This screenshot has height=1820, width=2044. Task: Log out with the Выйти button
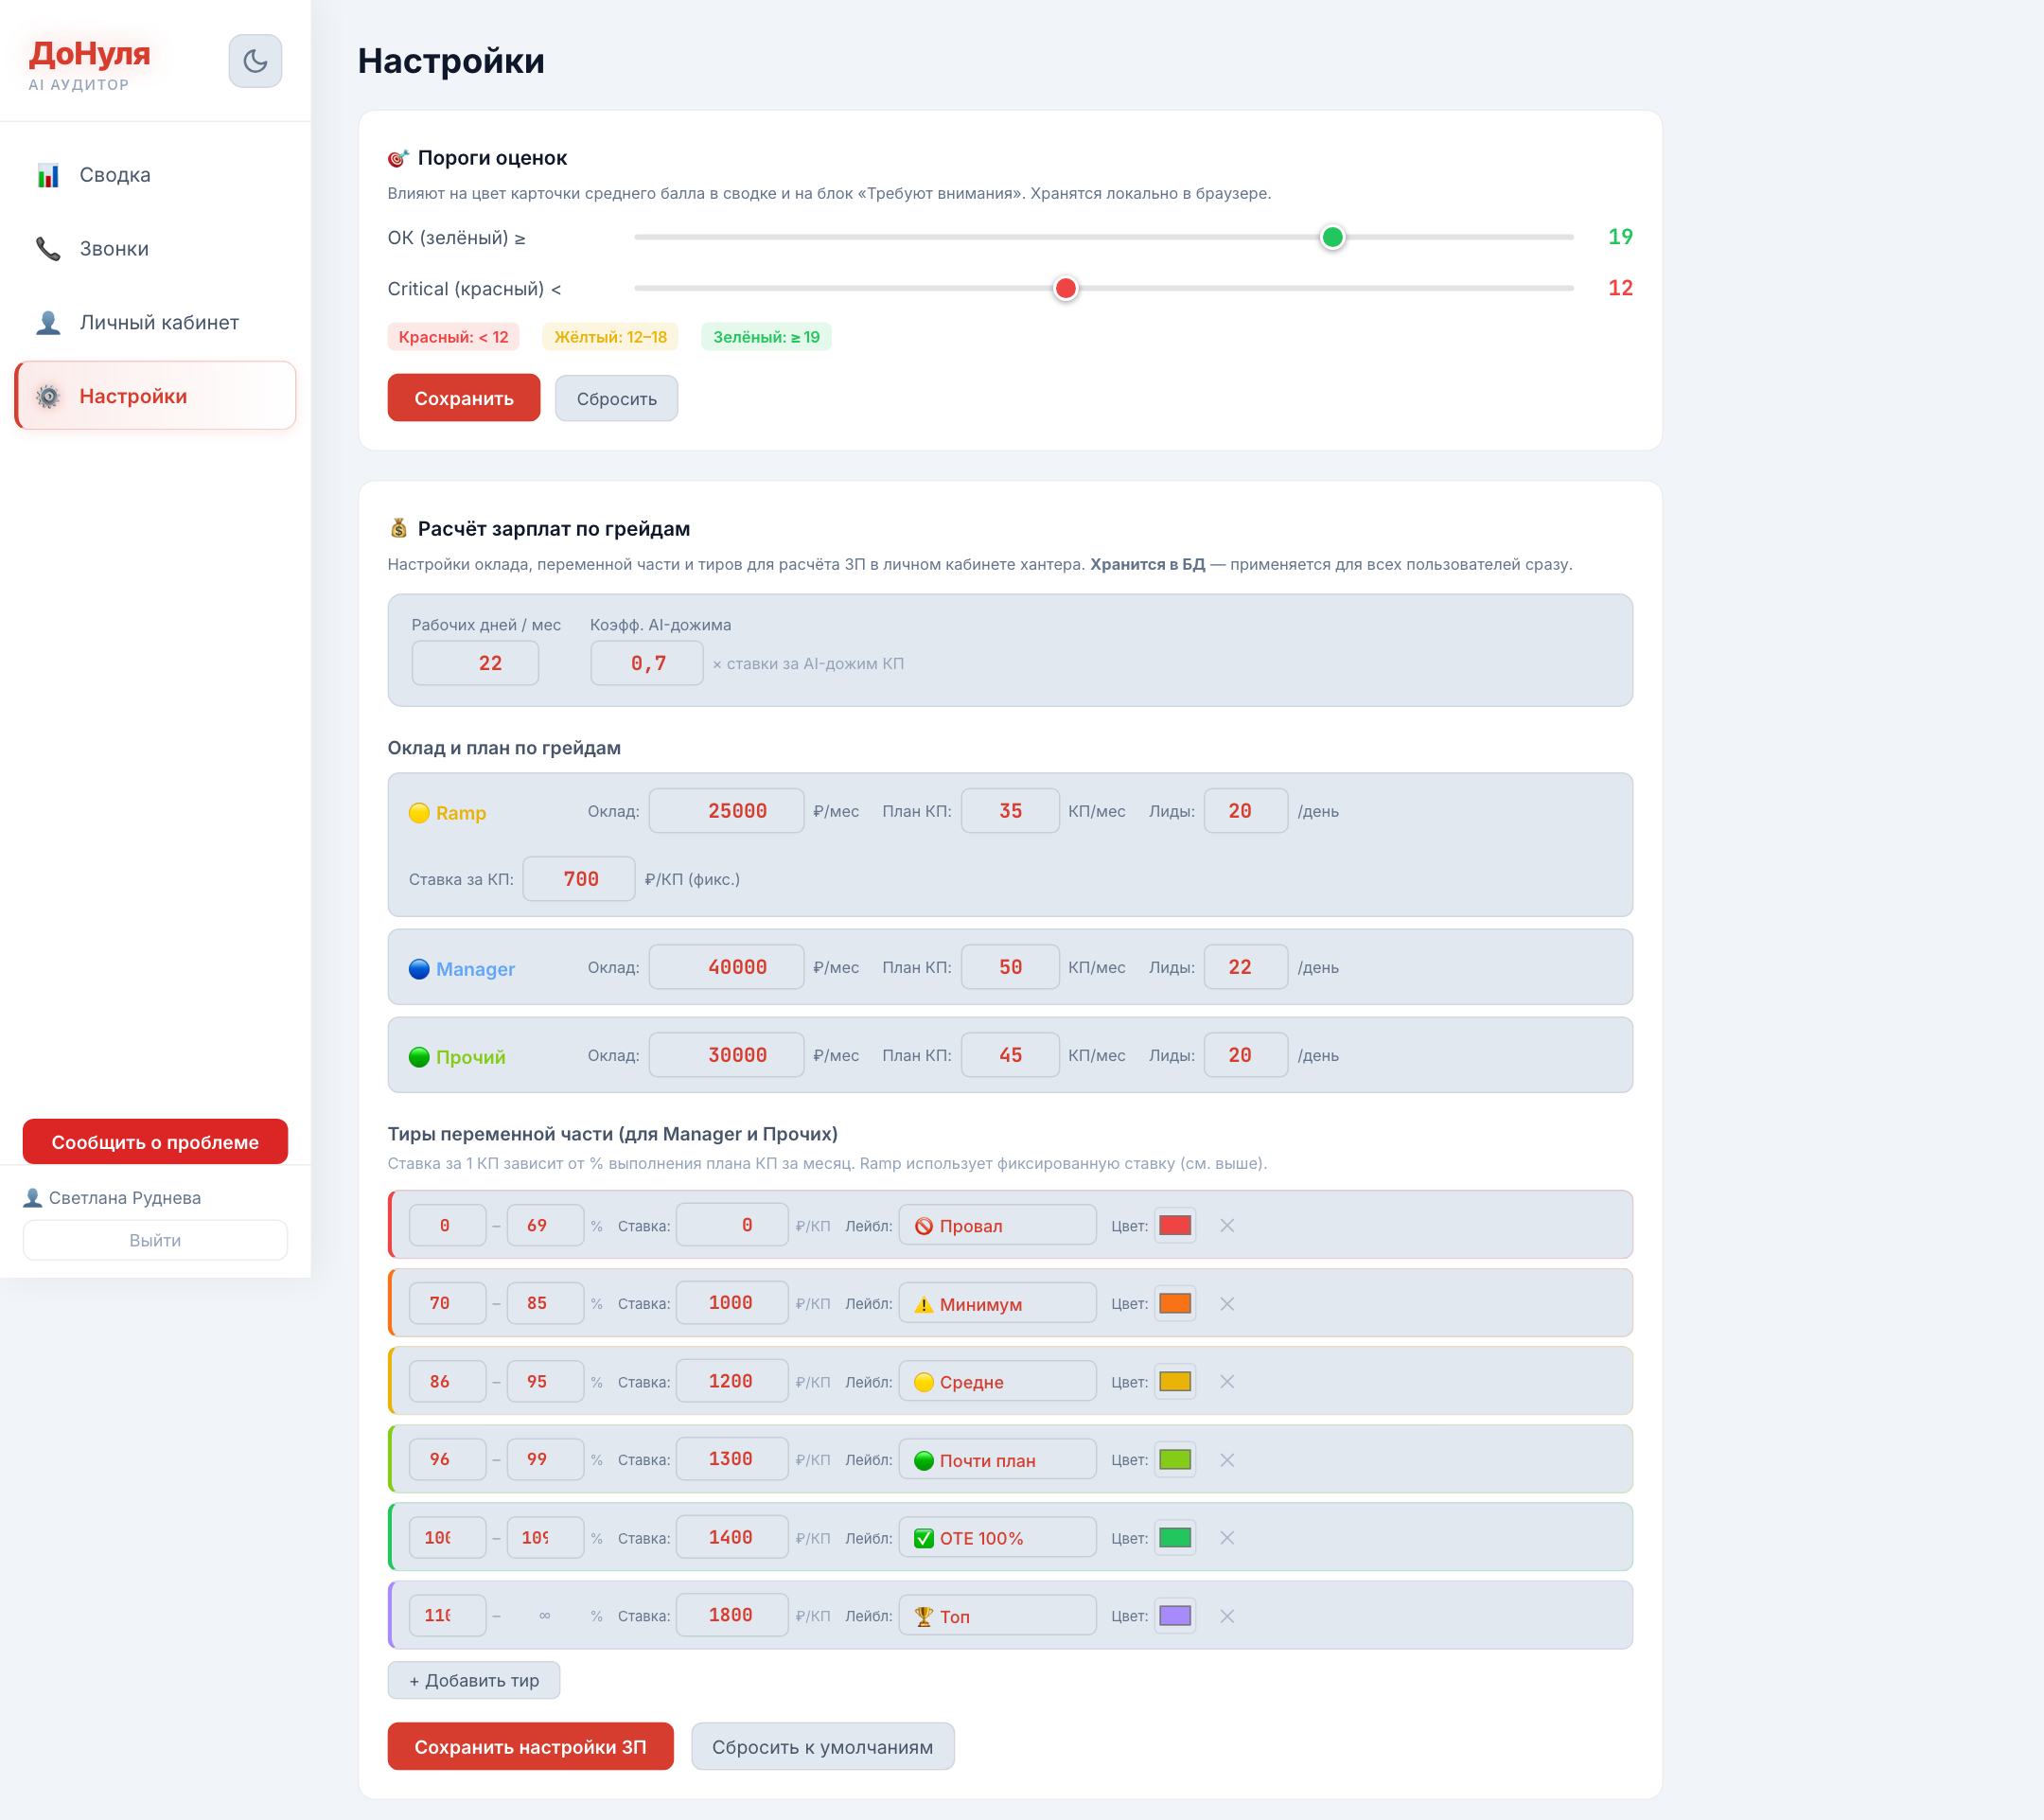(155, 1240)
